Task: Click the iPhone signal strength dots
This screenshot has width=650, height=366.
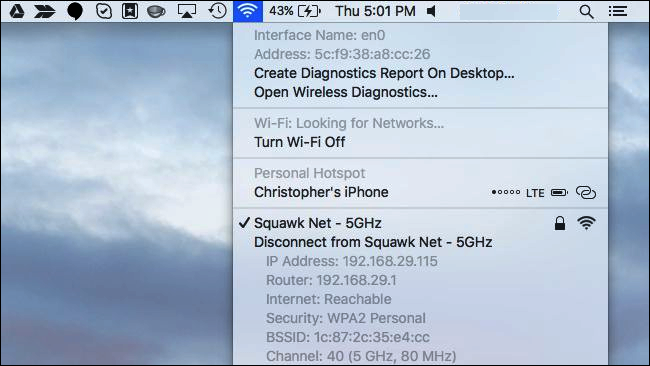Action: (x=506, y=192)
